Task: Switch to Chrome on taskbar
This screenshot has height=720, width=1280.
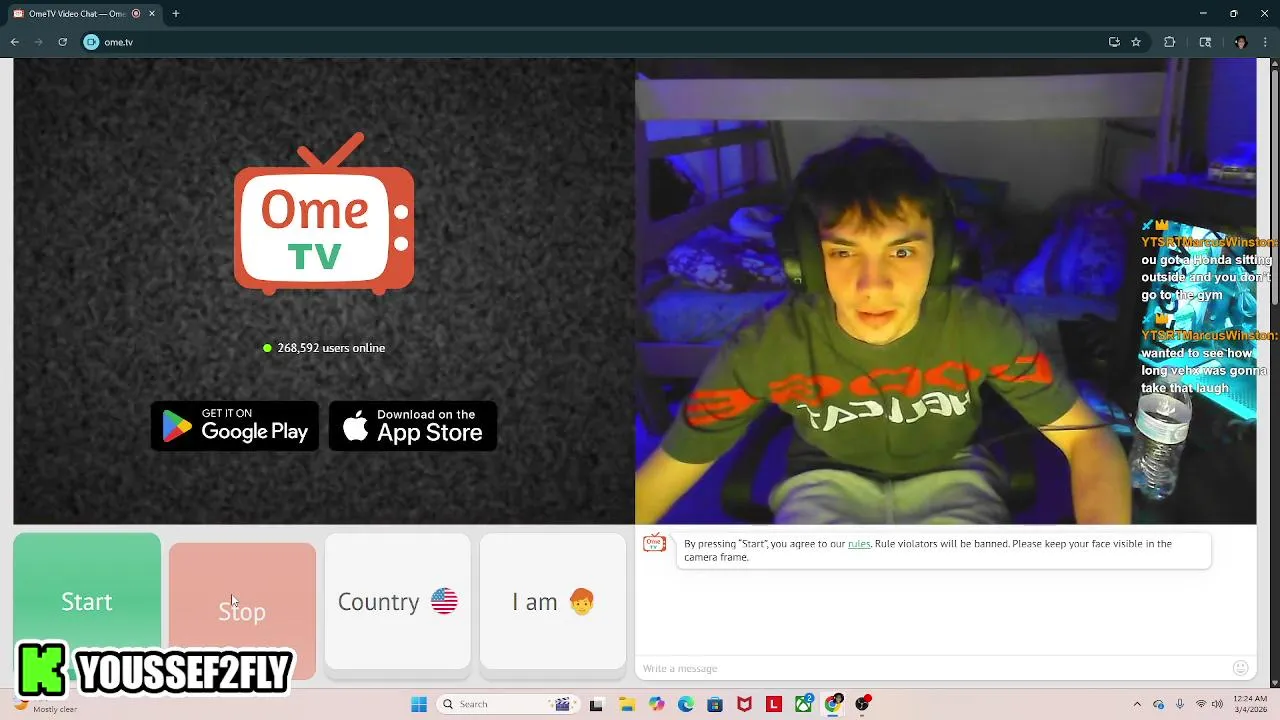Action: 833,704
